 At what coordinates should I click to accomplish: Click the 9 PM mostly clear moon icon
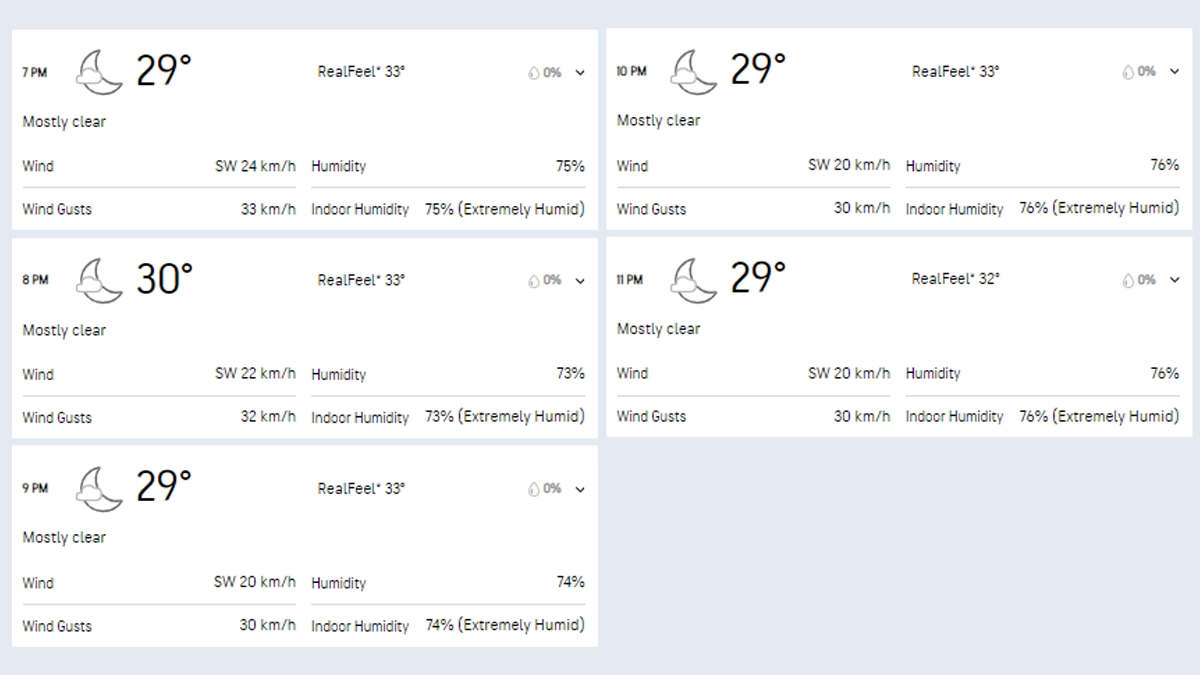pos(99,489)
